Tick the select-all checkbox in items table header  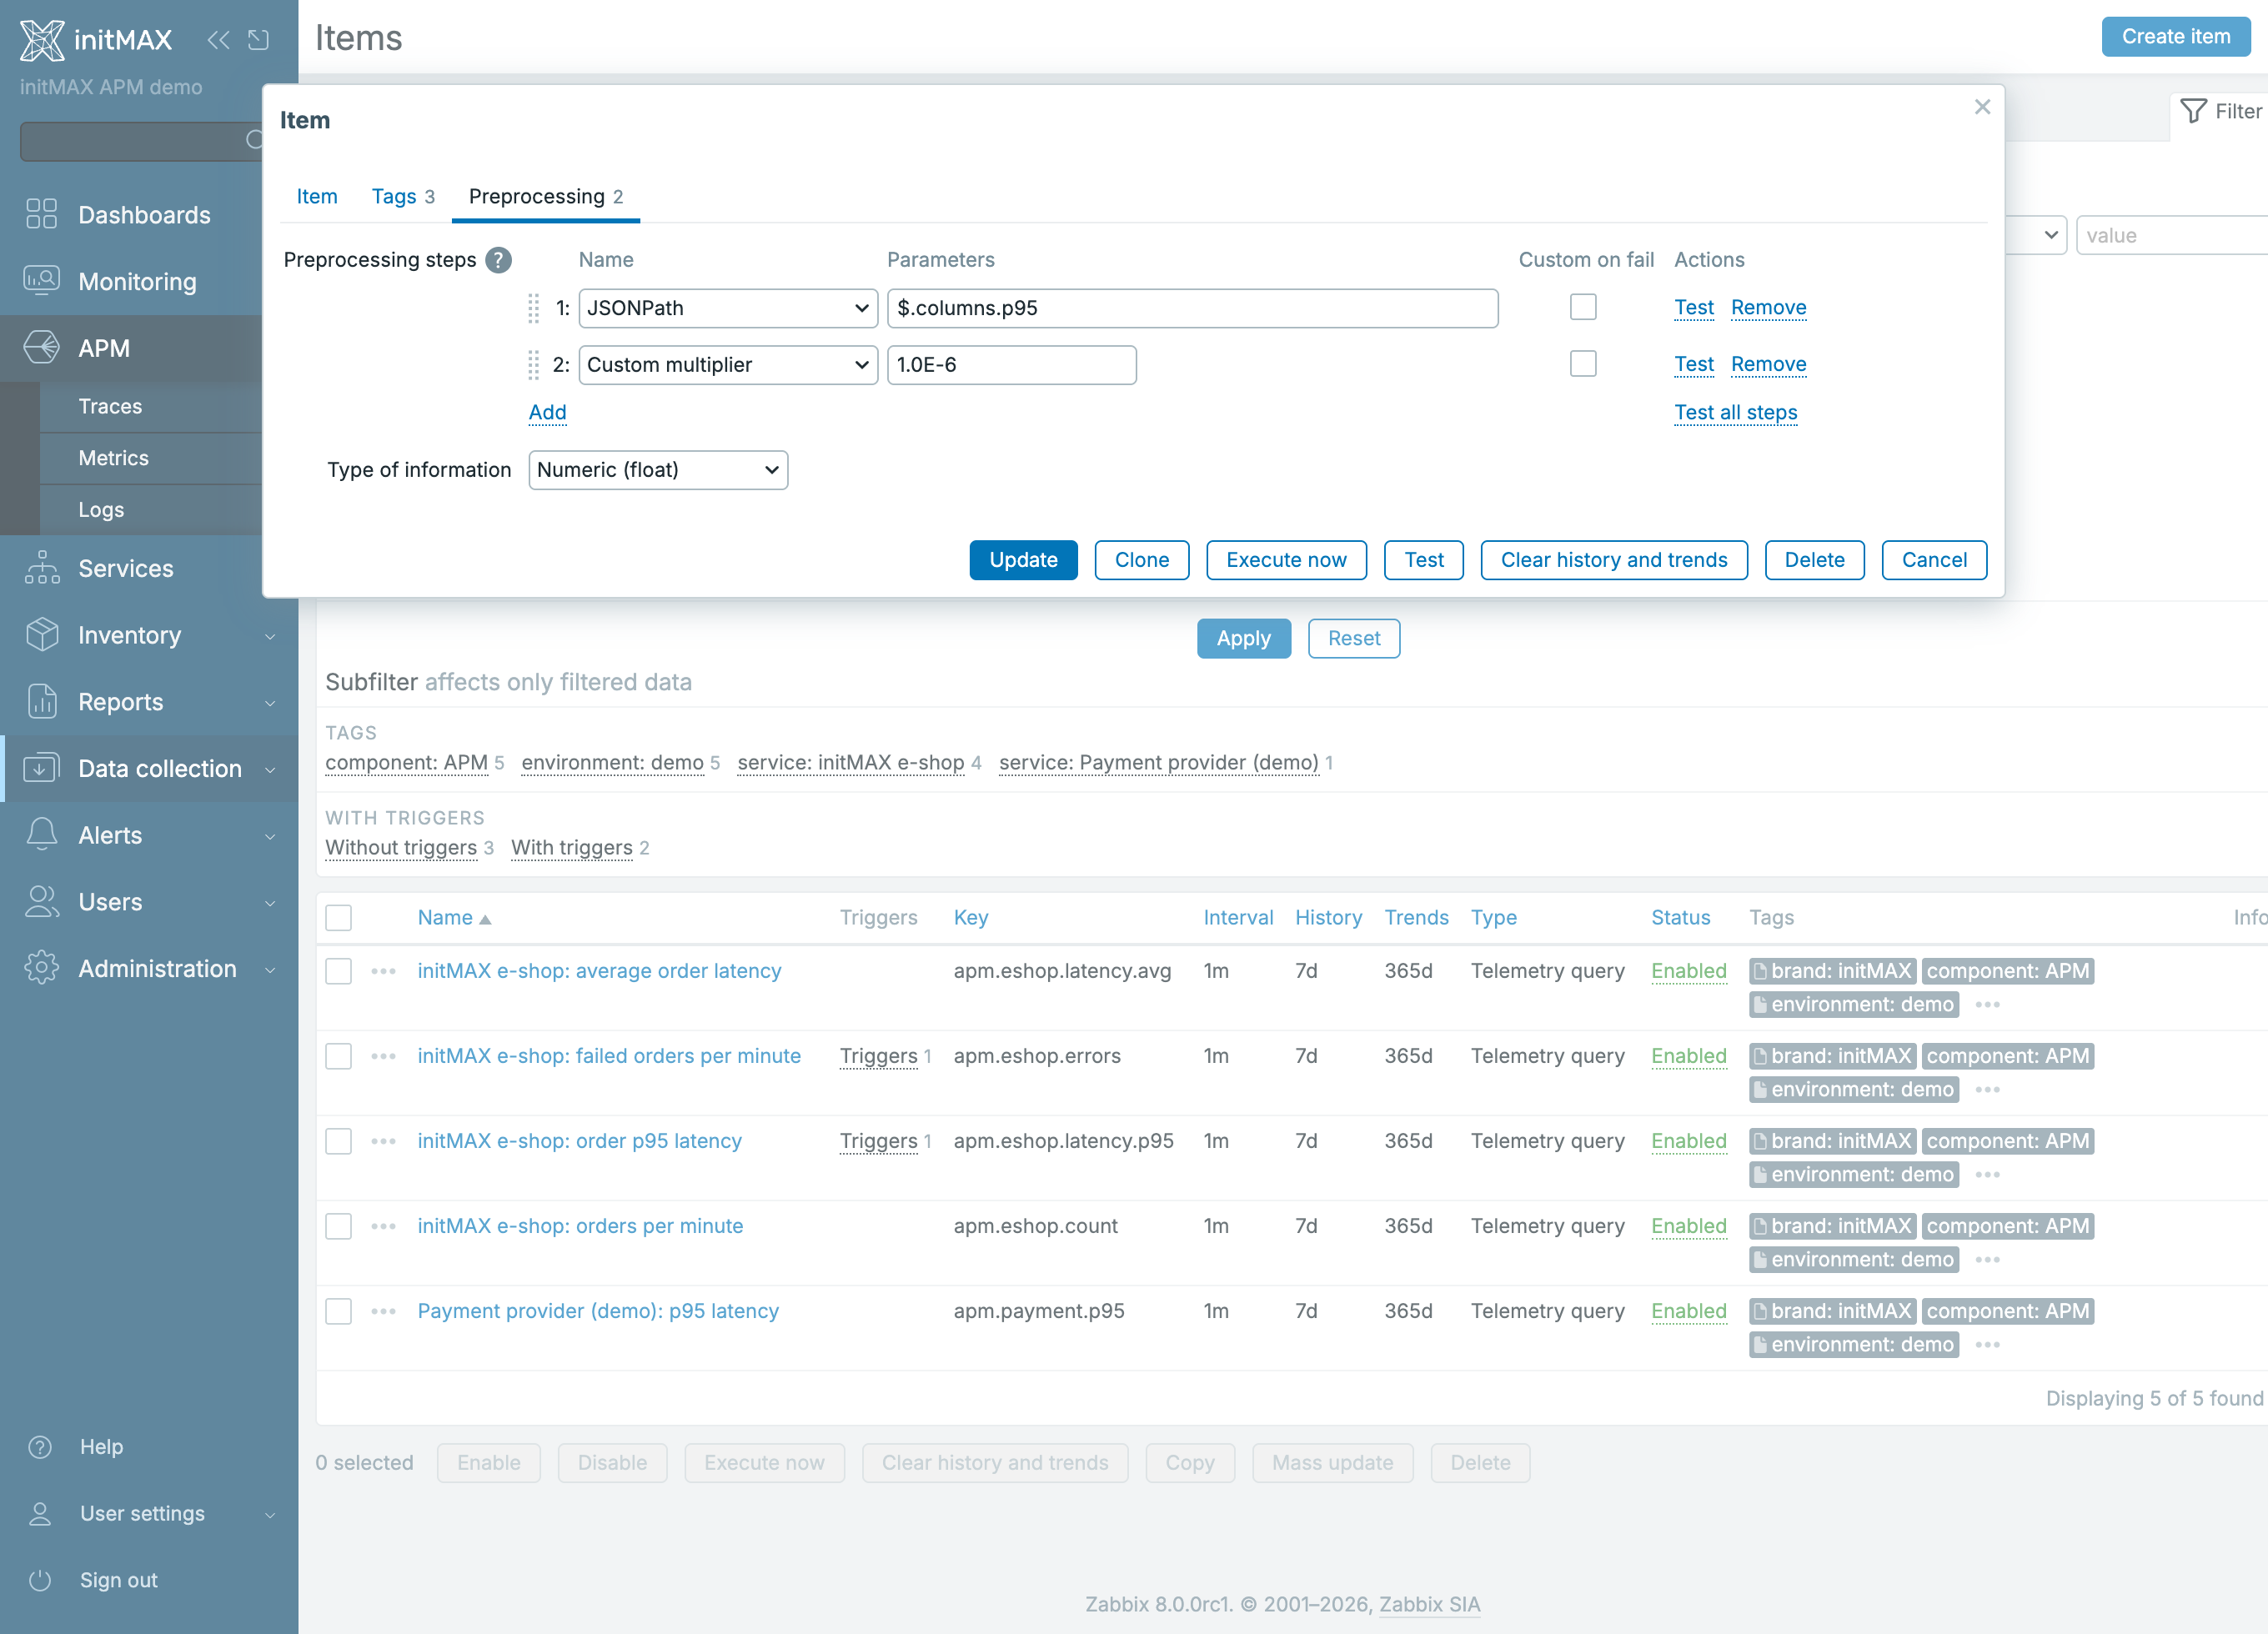tap(339, 918)
